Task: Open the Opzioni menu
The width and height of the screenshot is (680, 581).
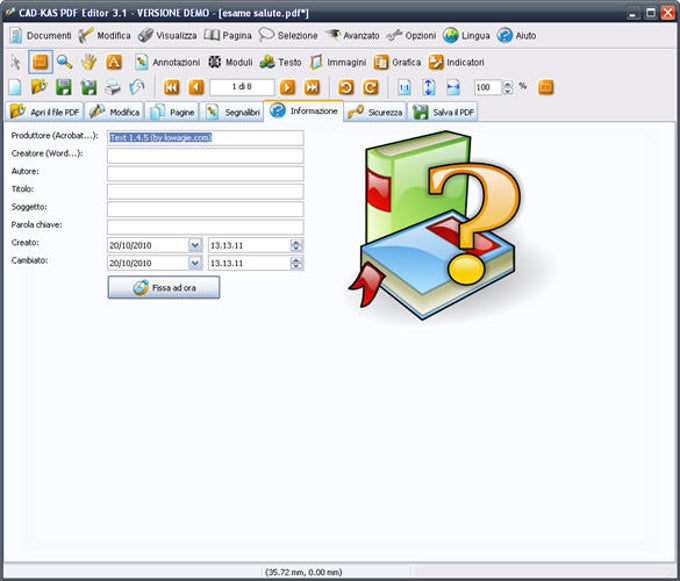Action: coord(411,36)
